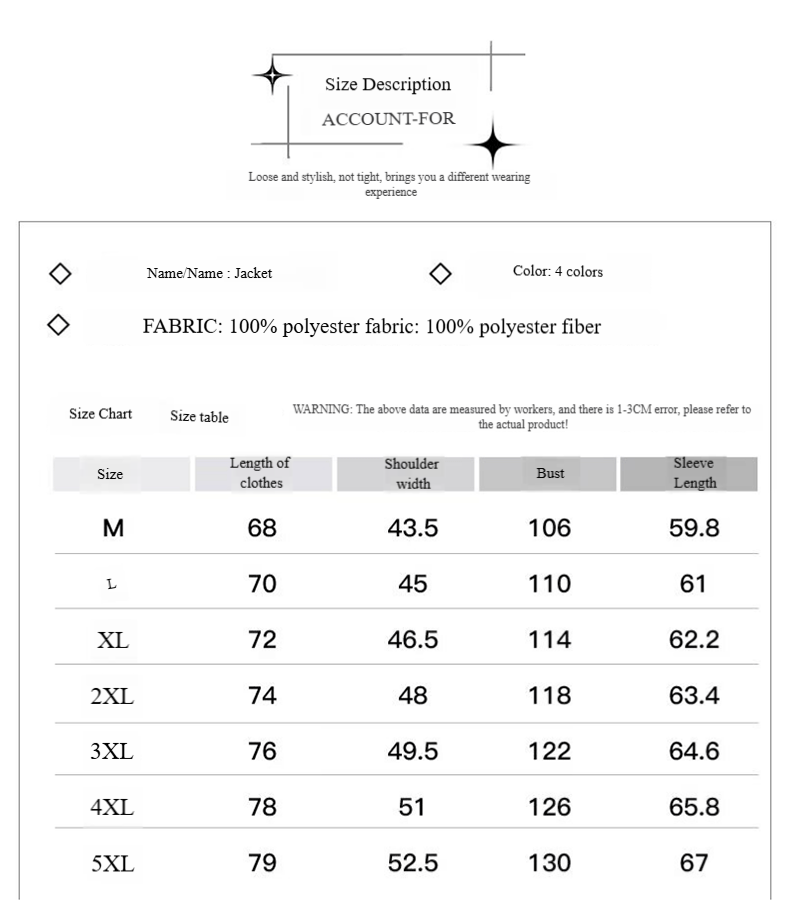
Task: Click the diamond icon next to Color: 4 colors
Action: click(x=440, y=273)
